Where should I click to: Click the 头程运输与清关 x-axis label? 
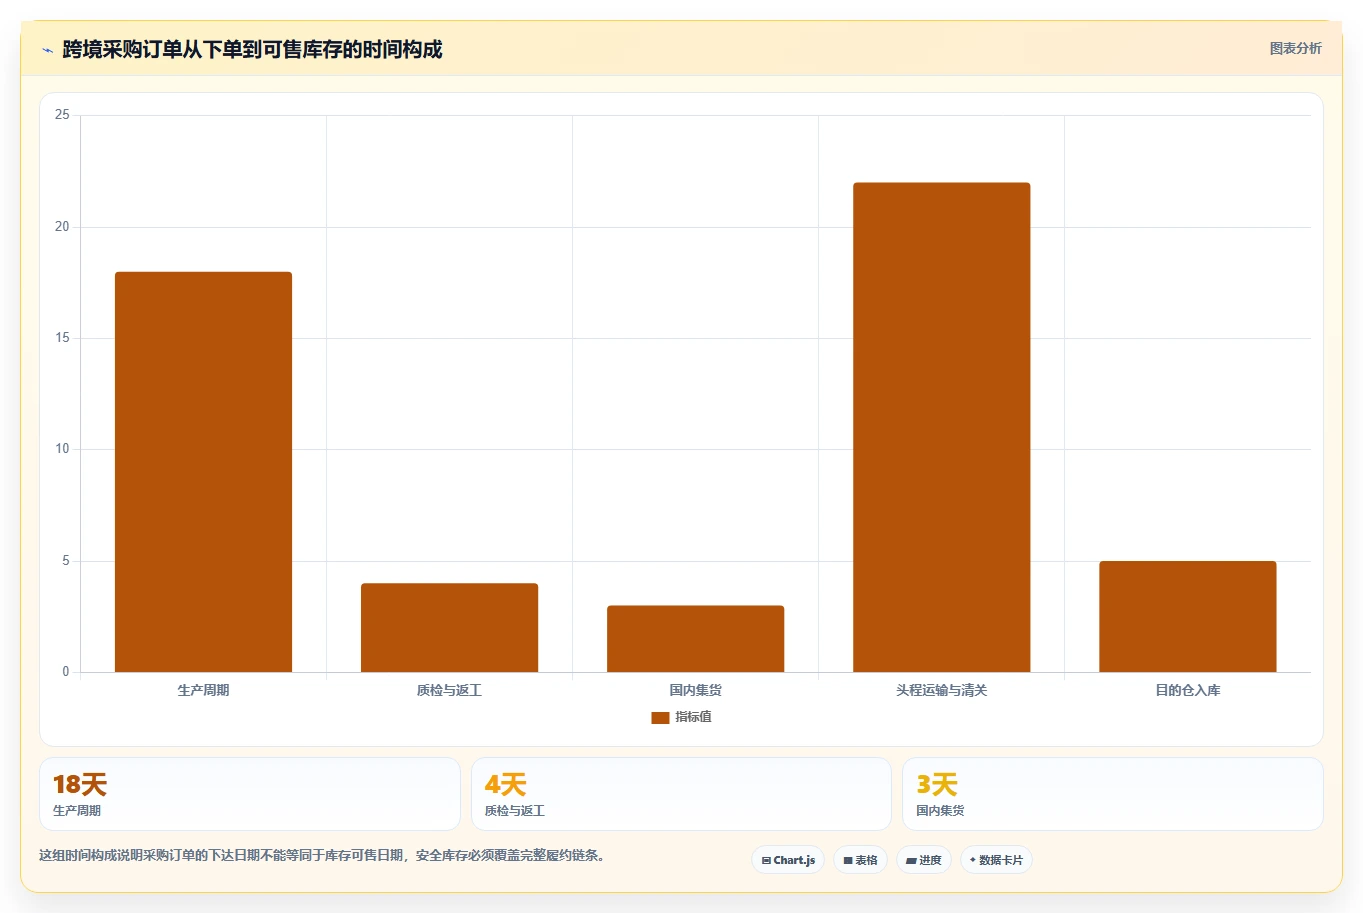tap(942, 690)
